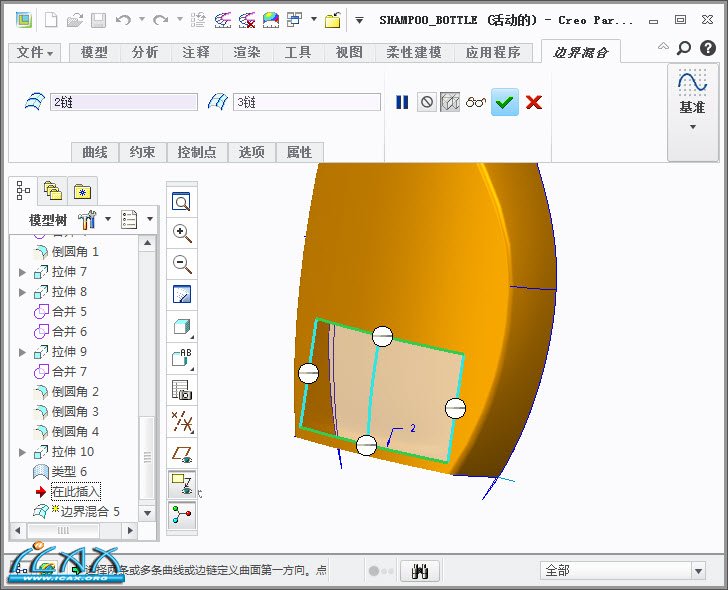Open the 文件 menu
728x590 pixels.
[x=36, y=52]
